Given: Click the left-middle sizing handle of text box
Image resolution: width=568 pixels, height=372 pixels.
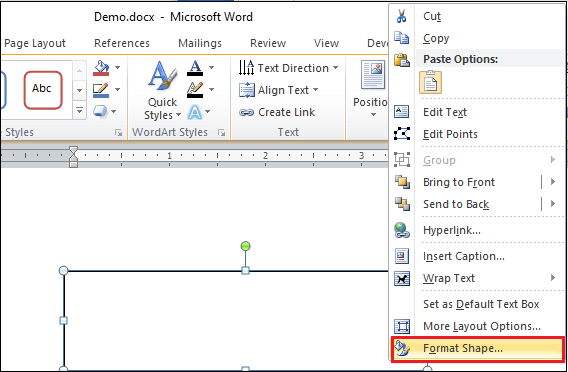Looking at the screenshot, I should click(63, 320).
